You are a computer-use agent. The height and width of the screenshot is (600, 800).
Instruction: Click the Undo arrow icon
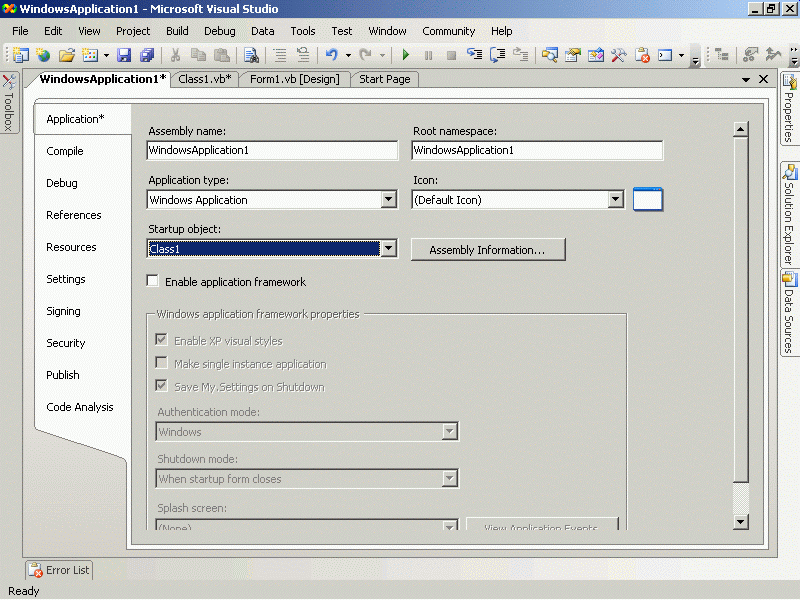tap(331, 55)
